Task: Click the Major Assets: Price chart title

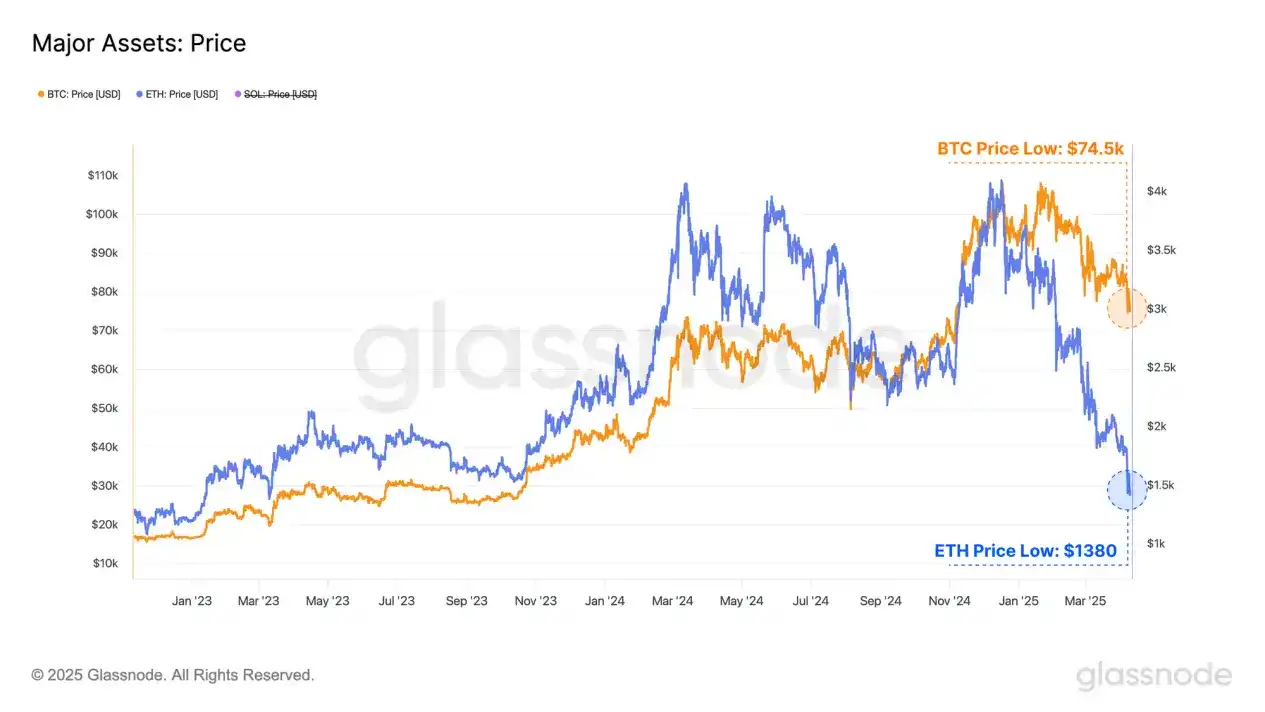Action: click(139, 43)
